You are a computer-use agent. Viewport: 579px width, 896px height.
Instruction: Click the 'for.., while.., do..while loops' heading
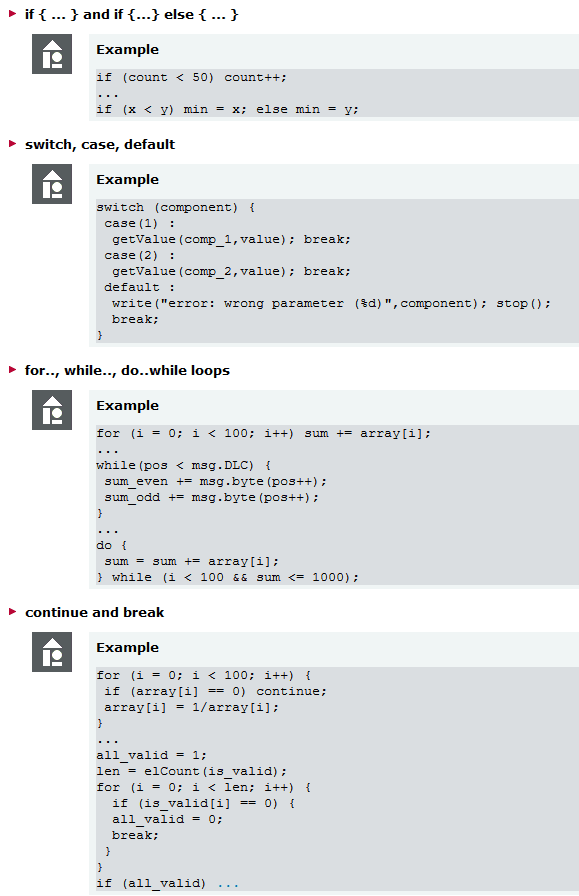127,370
